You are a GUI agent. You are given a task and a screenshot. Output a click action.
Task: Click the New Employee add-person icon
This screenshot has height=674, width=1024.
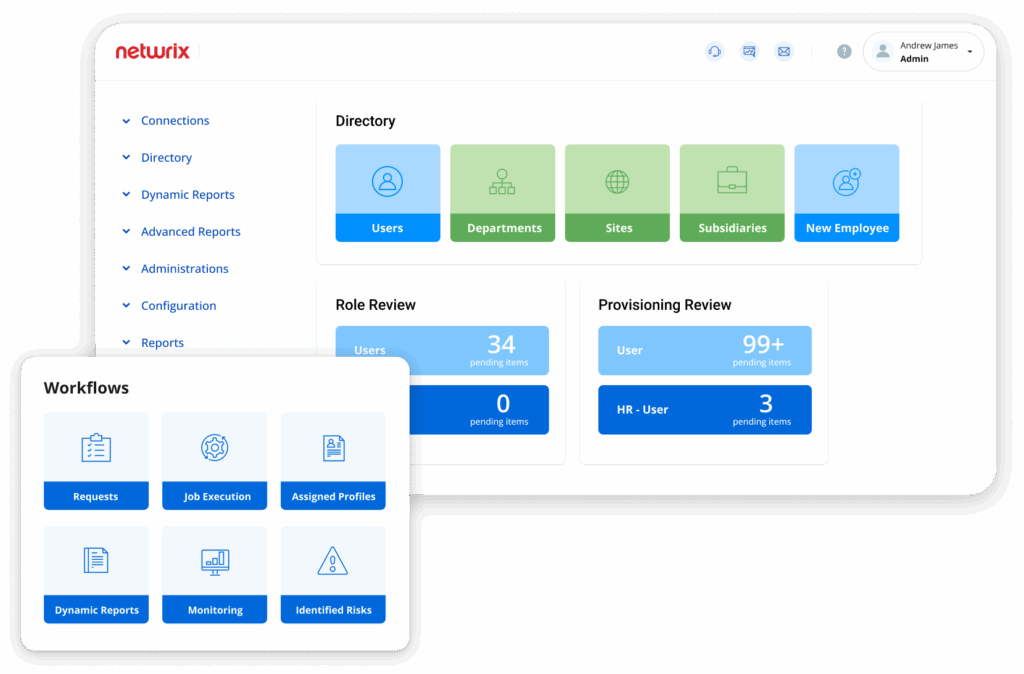click(846, 182)
